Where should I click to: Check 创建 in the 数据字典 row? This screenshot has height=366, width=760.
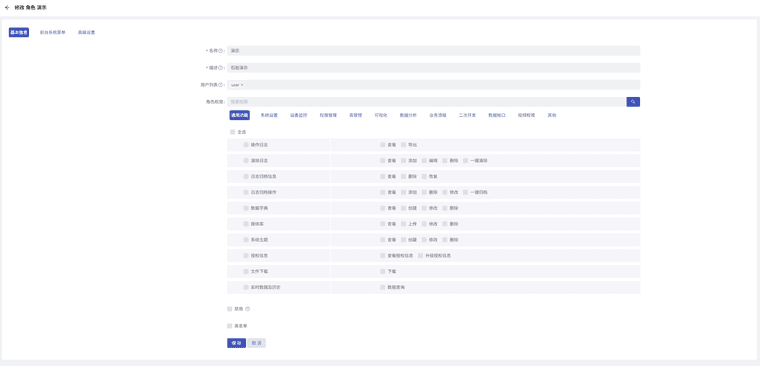pos(404,208)
